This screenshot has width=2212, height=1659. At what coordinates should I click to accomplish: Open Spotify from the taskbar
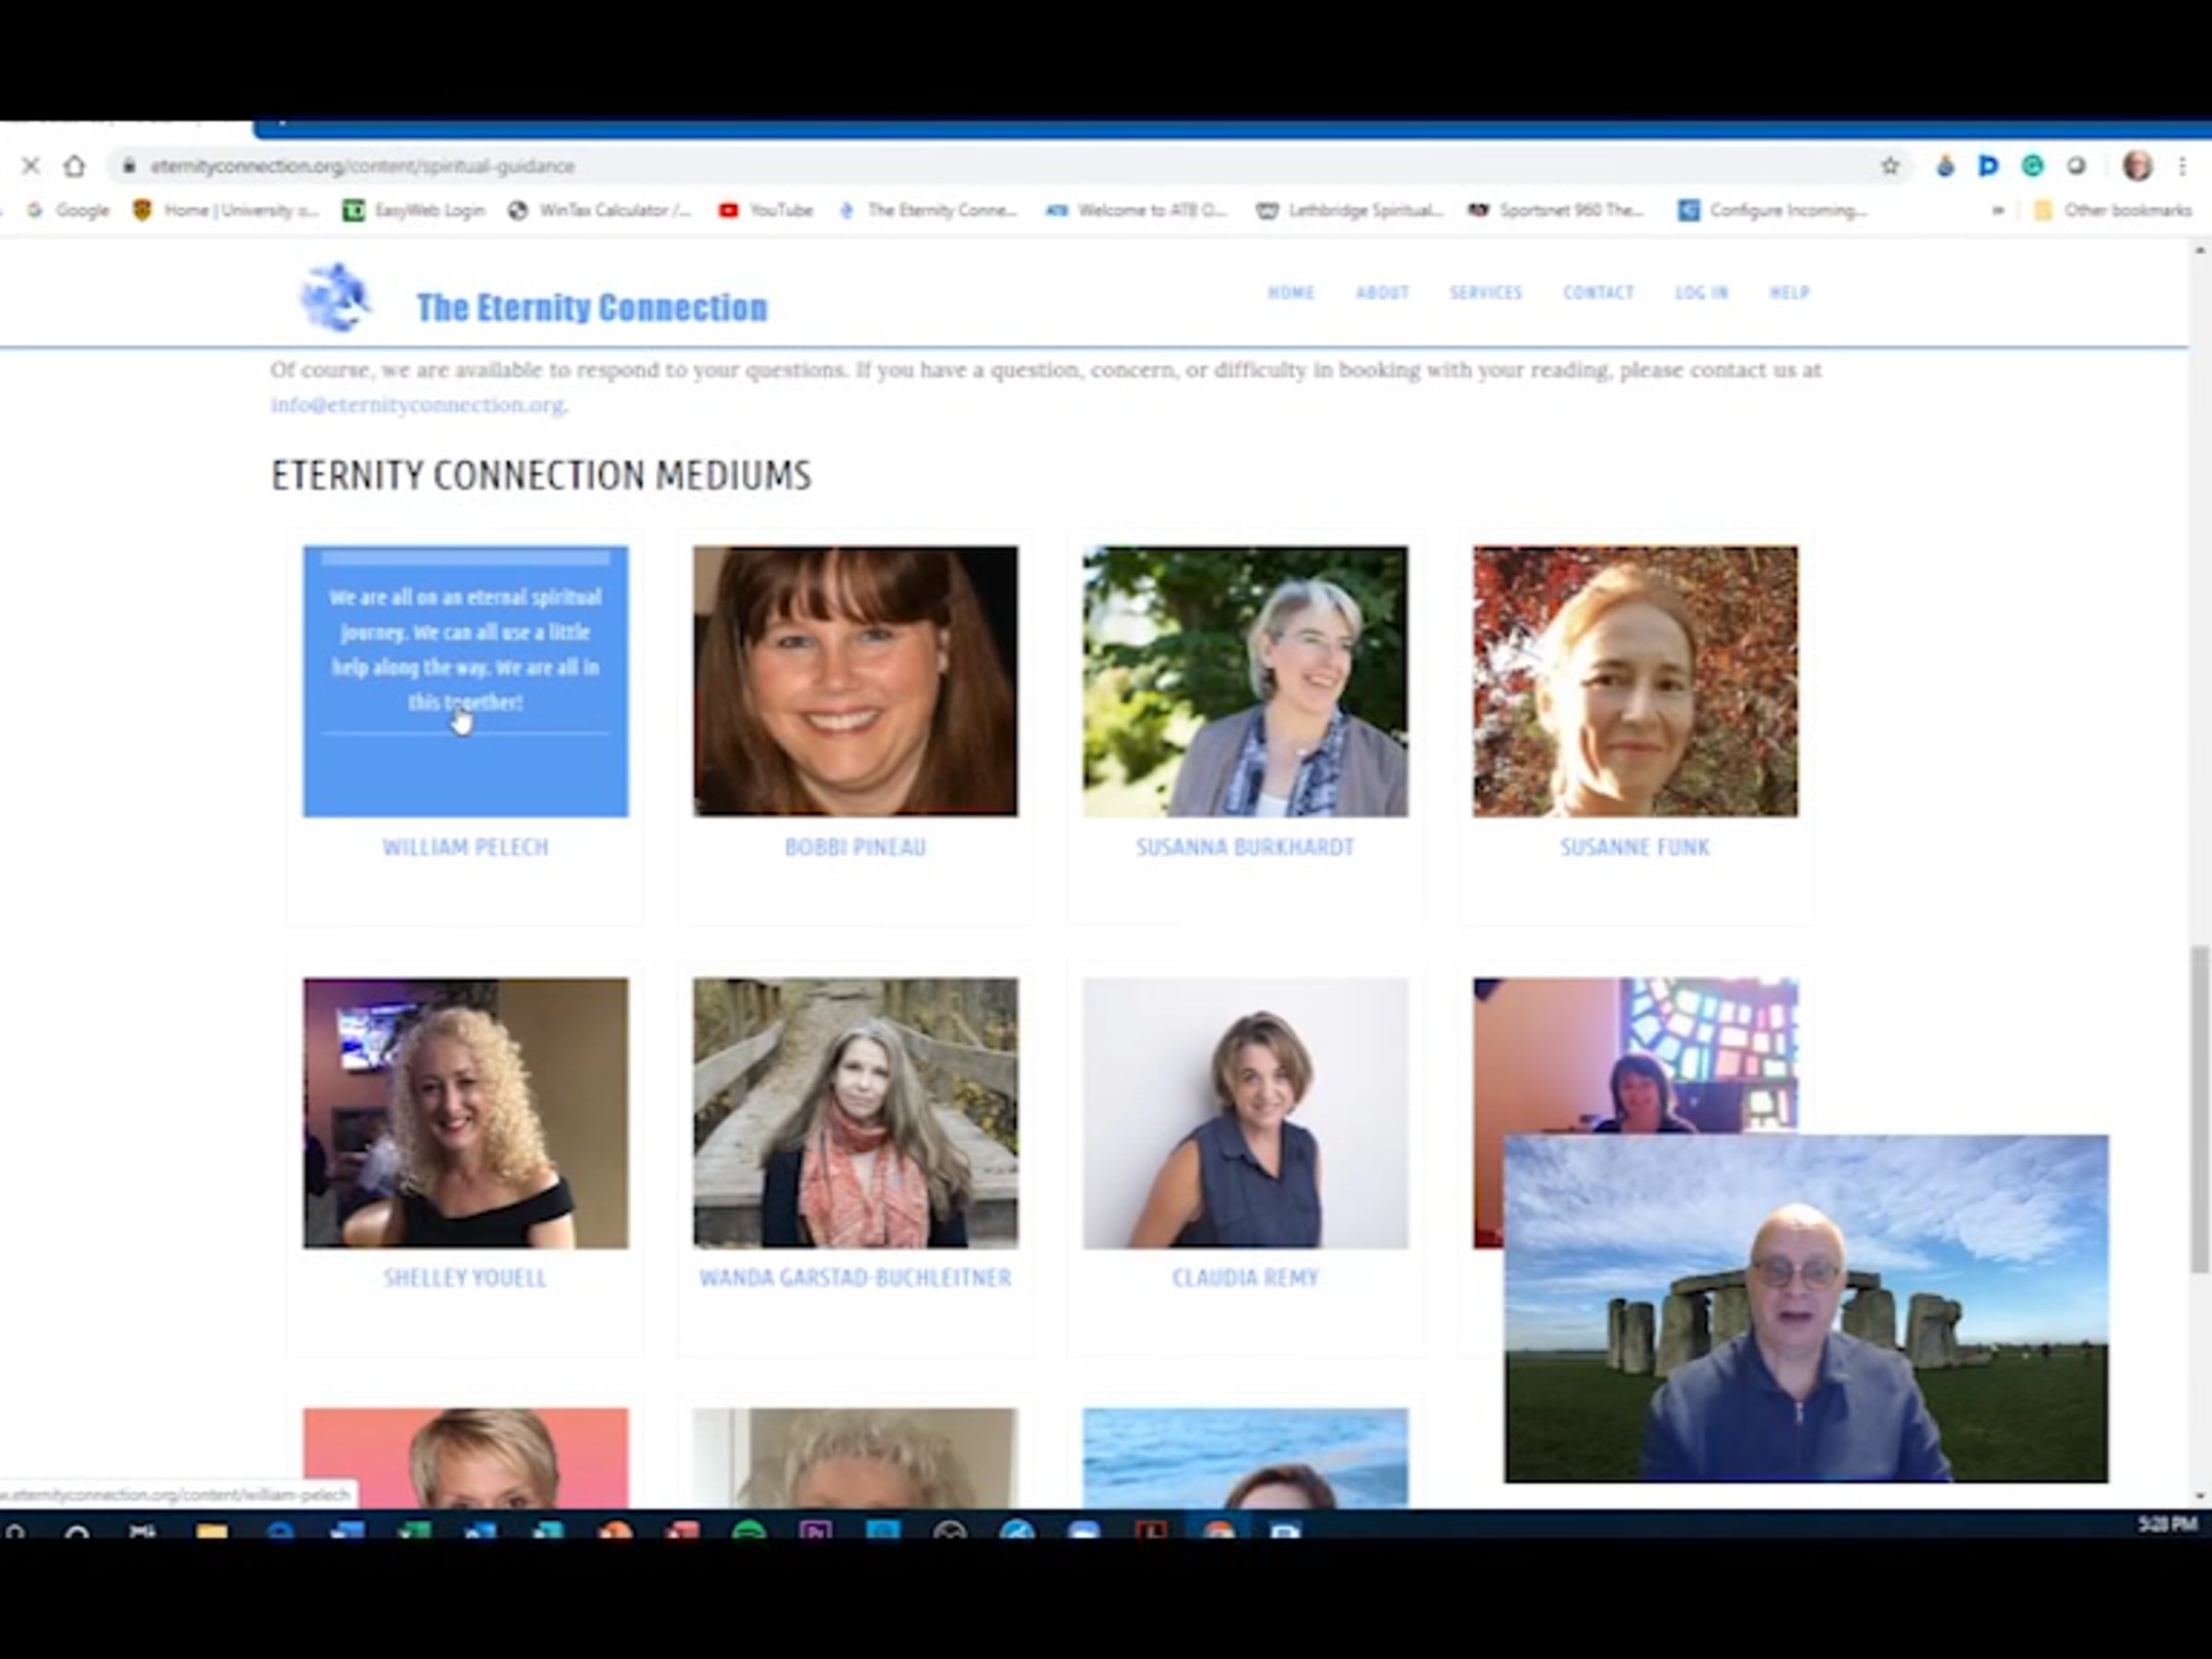click(749, 1530)
